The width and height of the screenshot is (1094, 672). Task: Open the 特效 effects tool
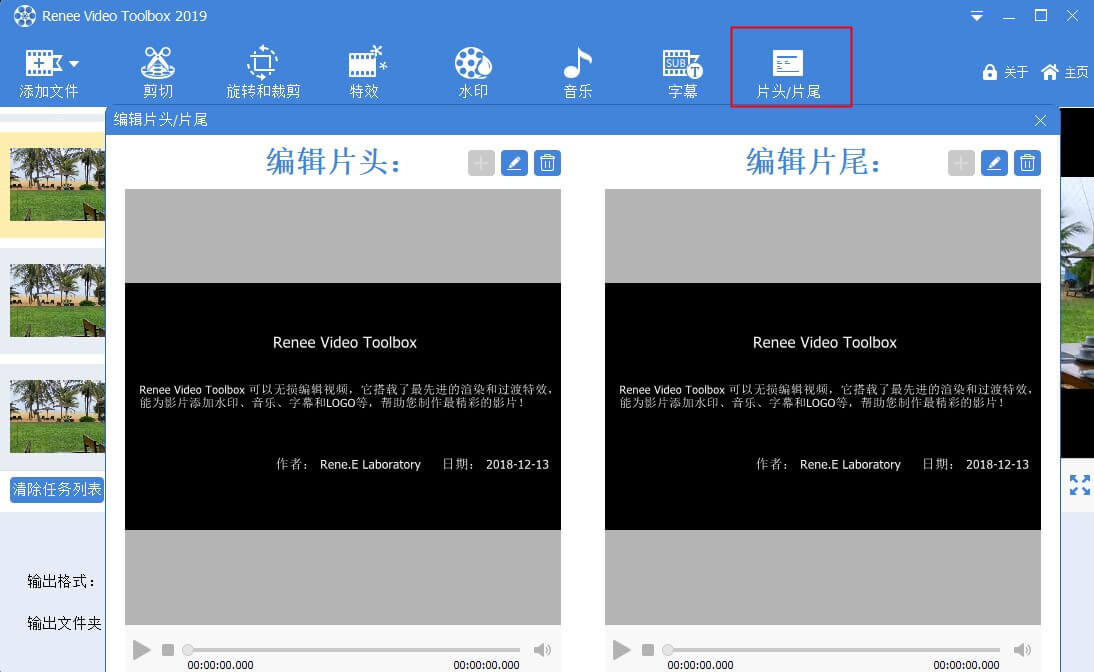point(365,73)
